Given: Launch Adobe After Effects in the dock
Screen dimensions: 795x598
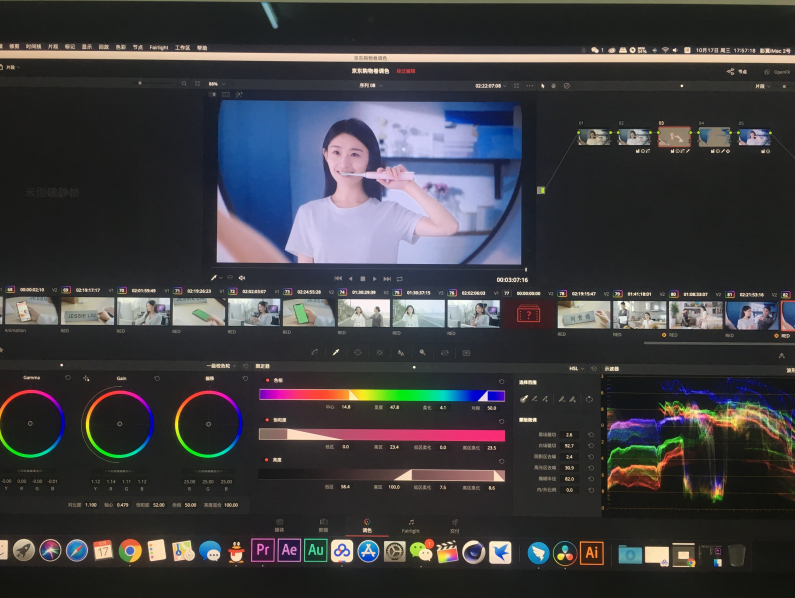Looking at the screenshot, I should [x=289, y=549].
